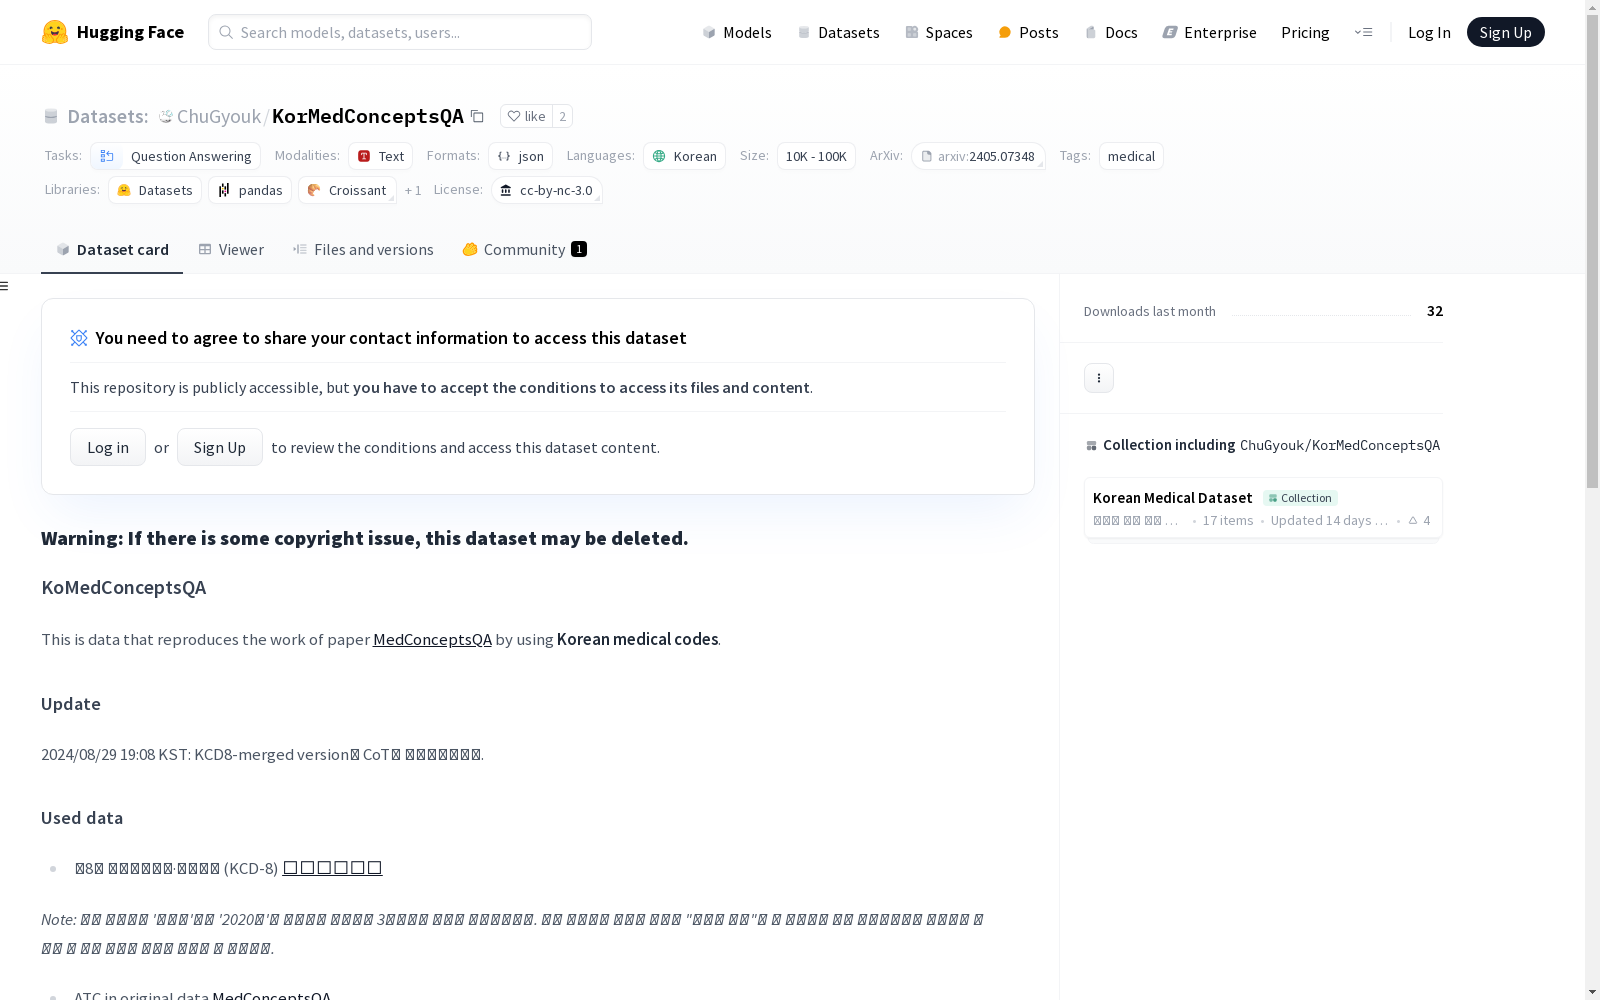Select the Text modality tag
The image size is (1600, 1000).
tap(380, 156)
